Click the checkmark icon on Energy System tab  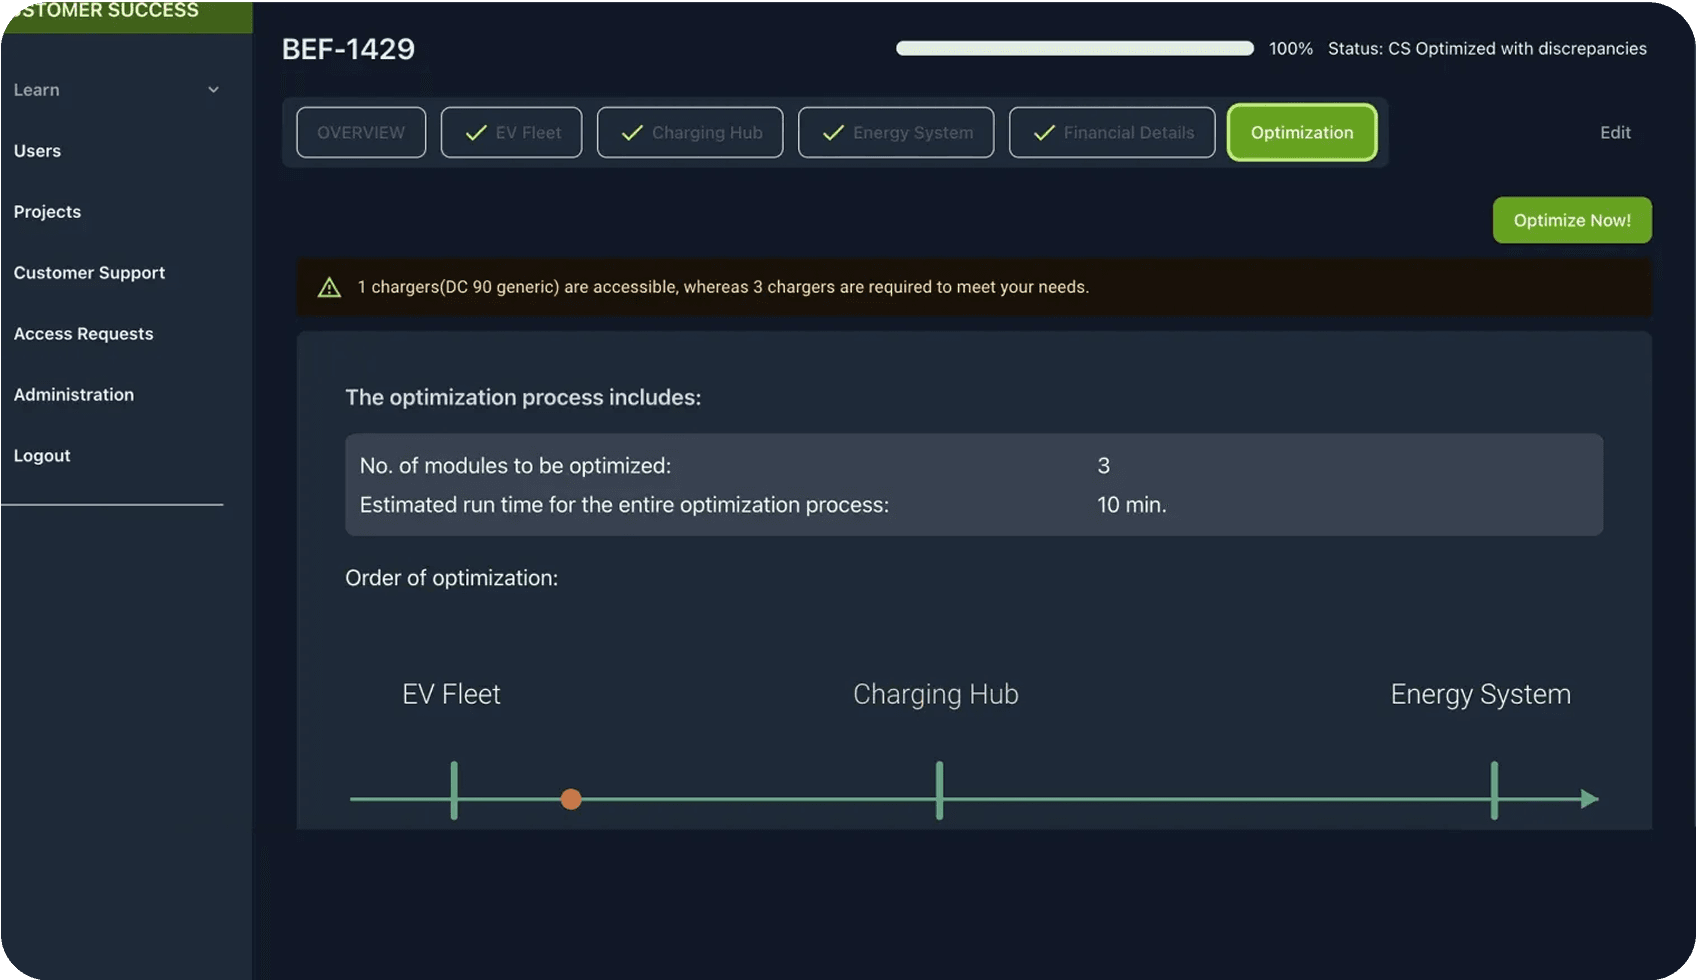[833, 133]
